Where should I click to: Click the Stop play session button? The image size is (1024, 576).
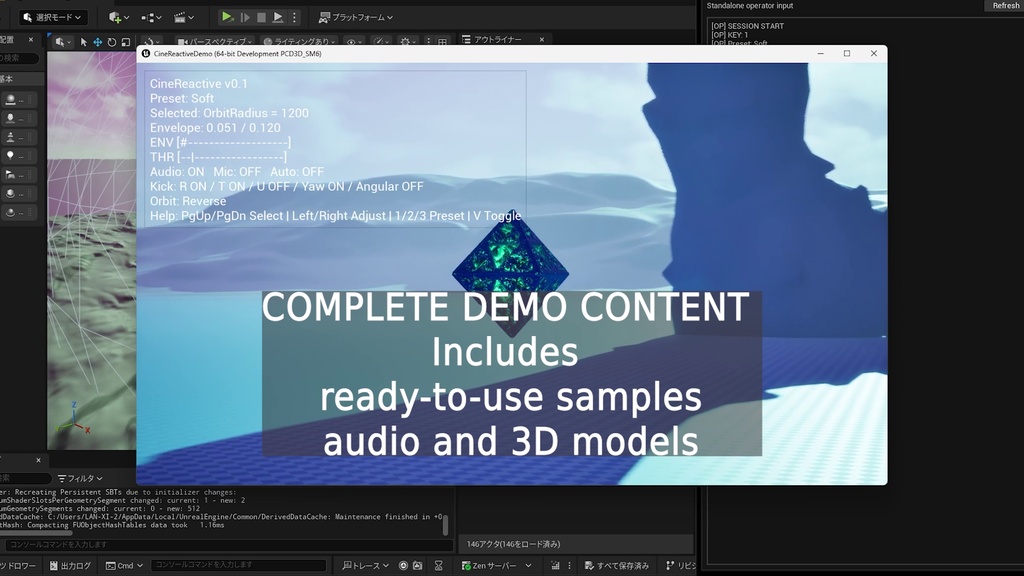click(261, 18)
